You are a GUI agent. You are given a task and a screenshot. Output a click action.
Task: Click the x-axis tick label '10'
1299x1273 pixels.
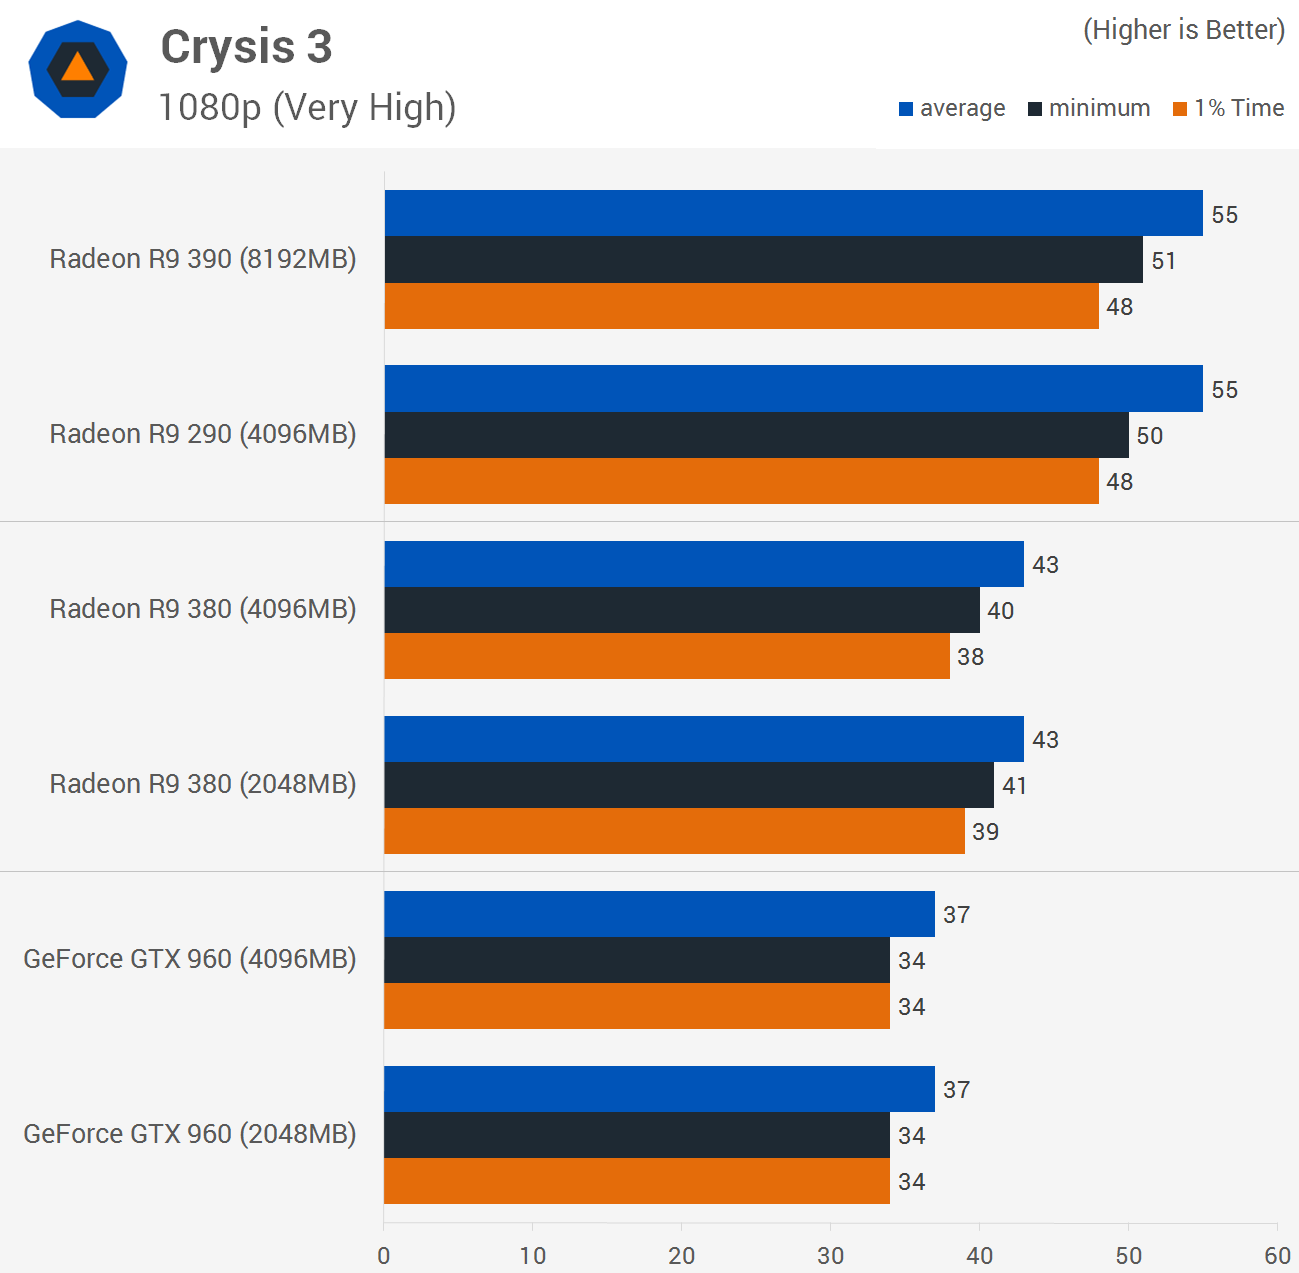pyautogui.click(x=533, y=1256)
